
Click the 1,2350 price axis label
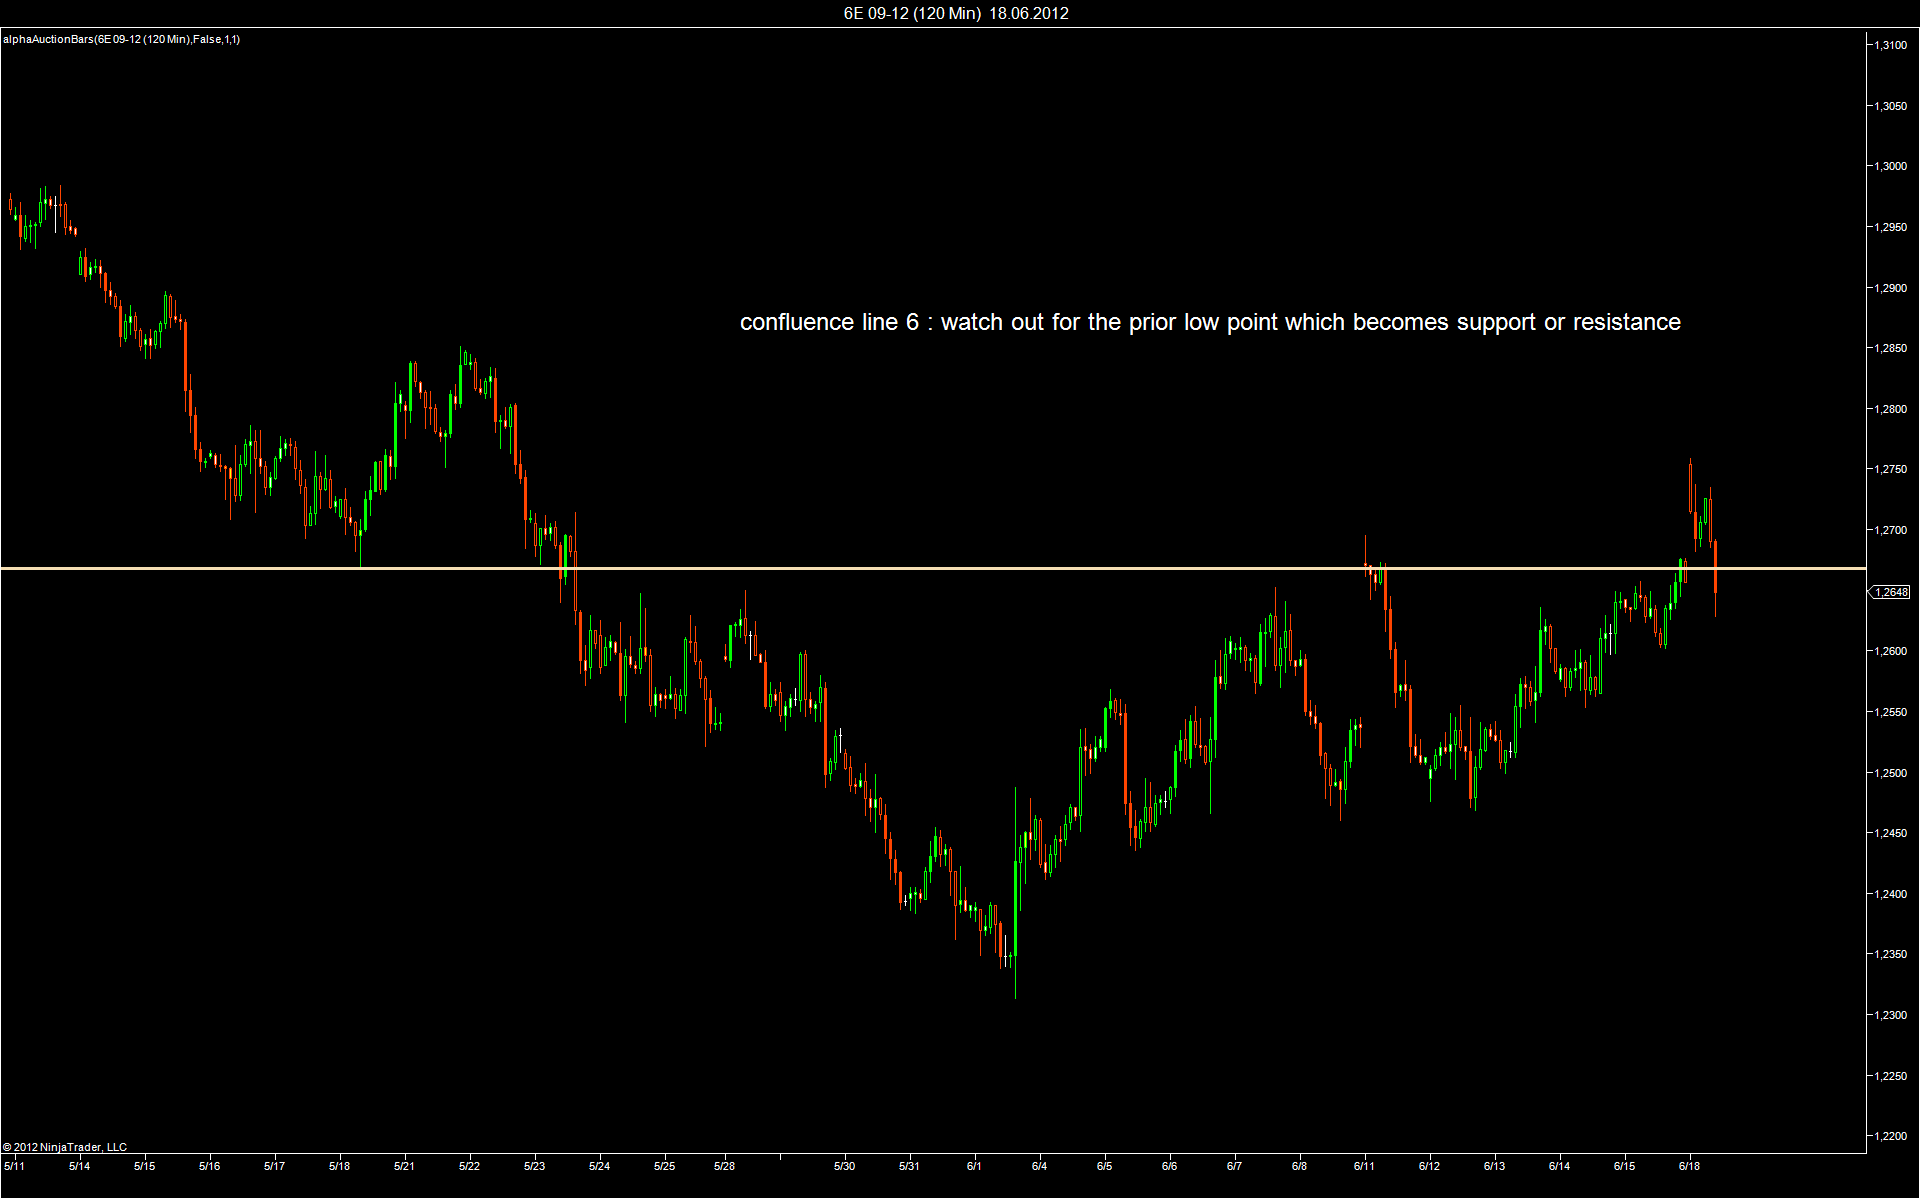[1890, 954]
